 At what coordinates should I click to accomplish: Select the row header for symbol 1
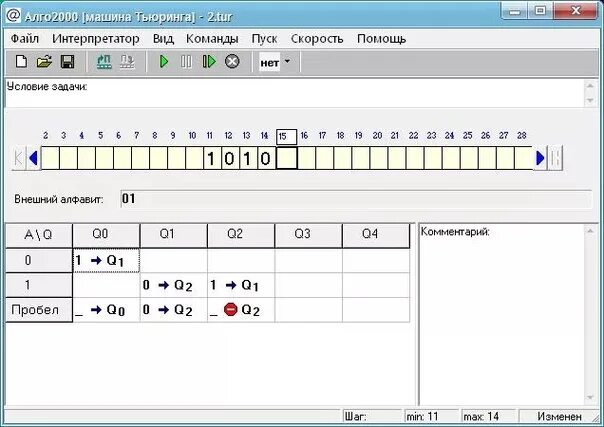click(x=39, y=285)
